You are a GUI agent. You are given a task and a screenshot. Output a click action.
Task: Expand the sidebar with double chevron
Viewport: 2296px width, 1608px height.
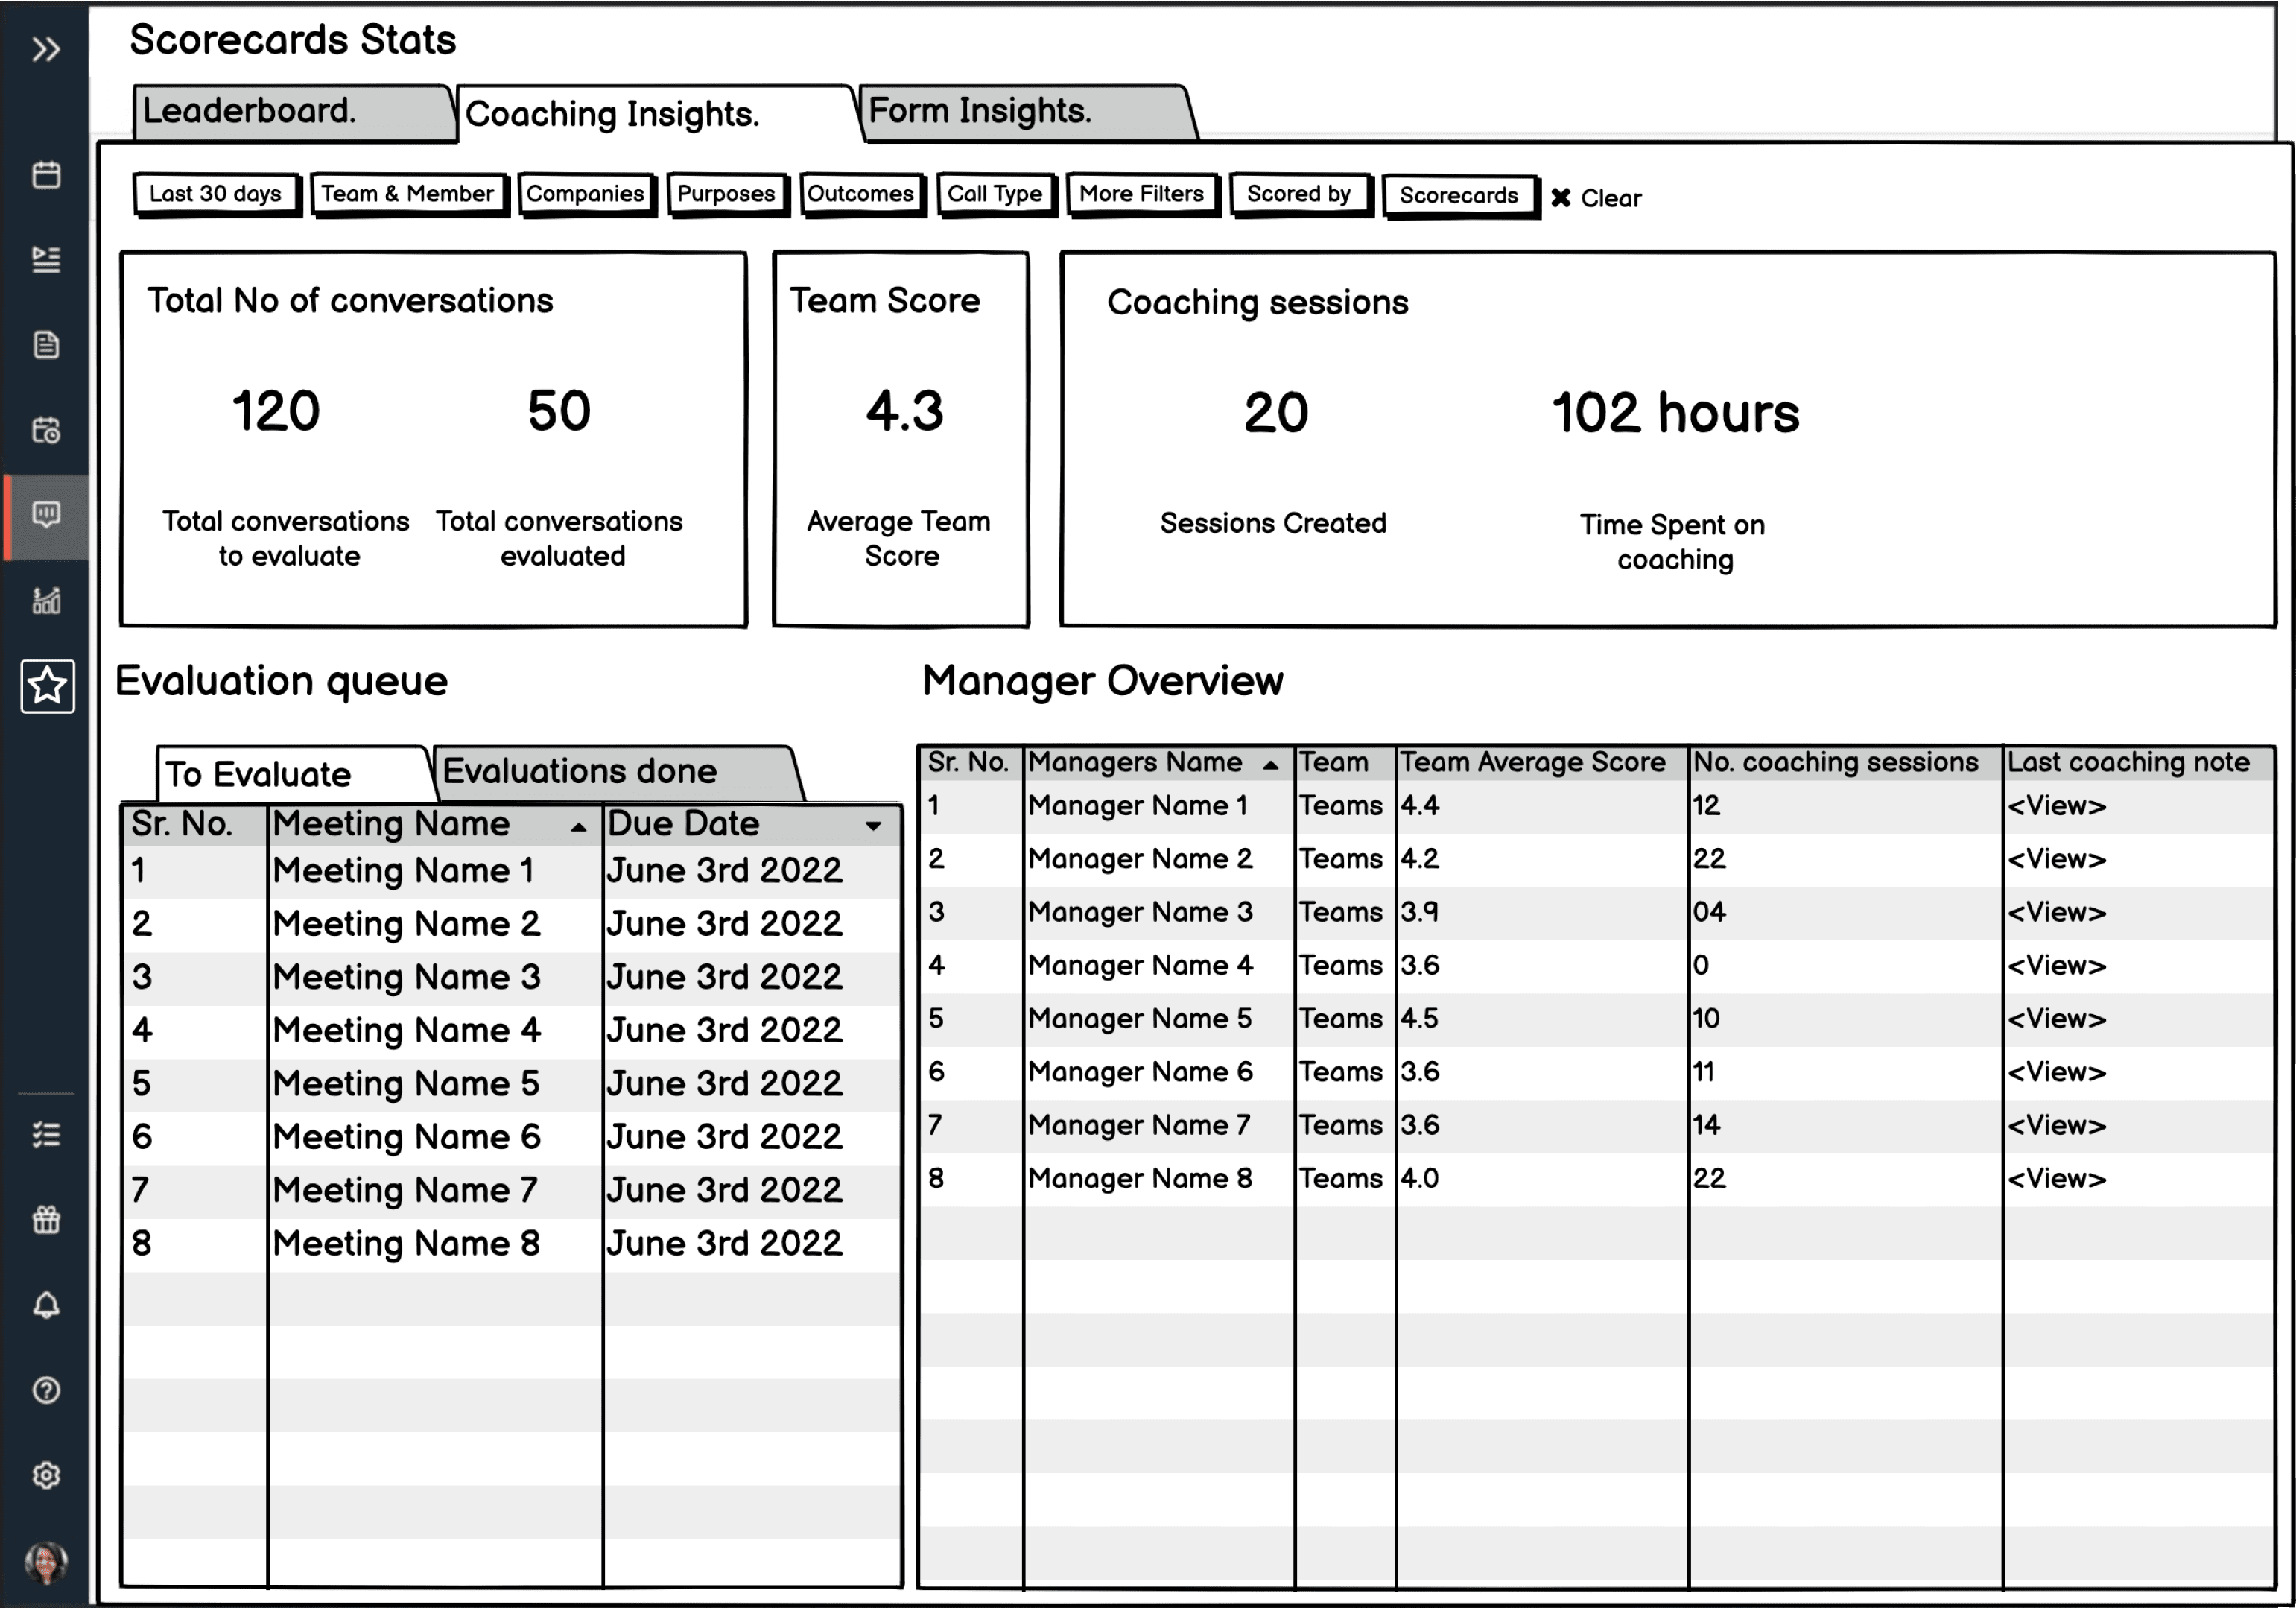(46, 49)
